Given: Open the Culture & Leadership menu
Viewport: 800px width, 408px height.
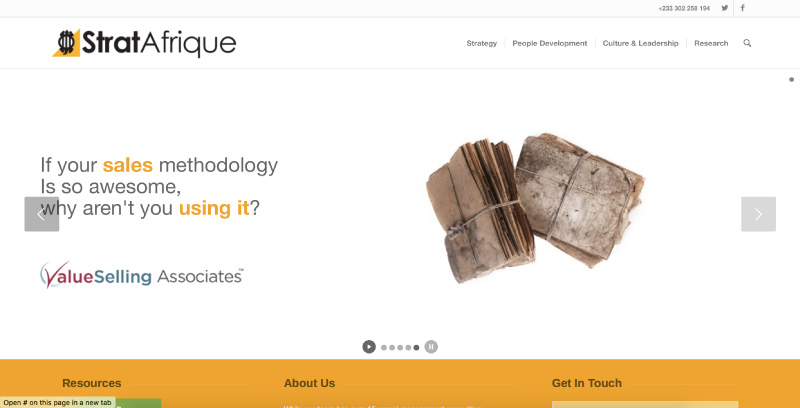Looking at the screenshot, I should [640, 43].
